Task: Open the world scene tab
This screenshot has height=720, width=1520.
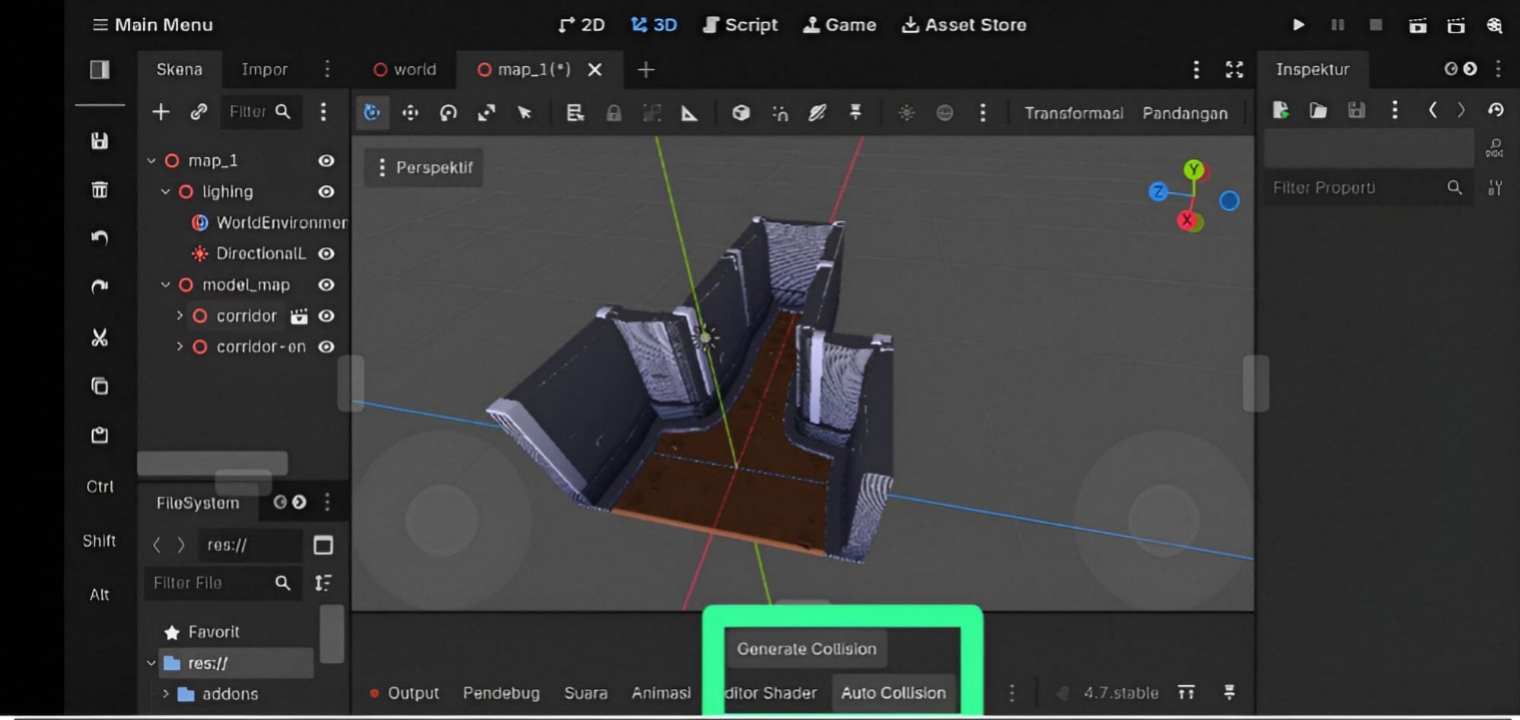Action: click(x=404, y=69)
